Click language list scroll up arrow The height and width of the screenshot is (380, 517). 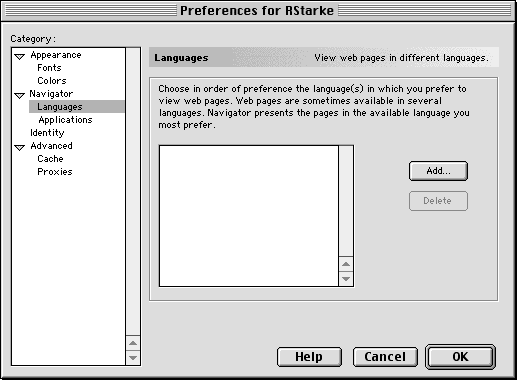[346, 264]
